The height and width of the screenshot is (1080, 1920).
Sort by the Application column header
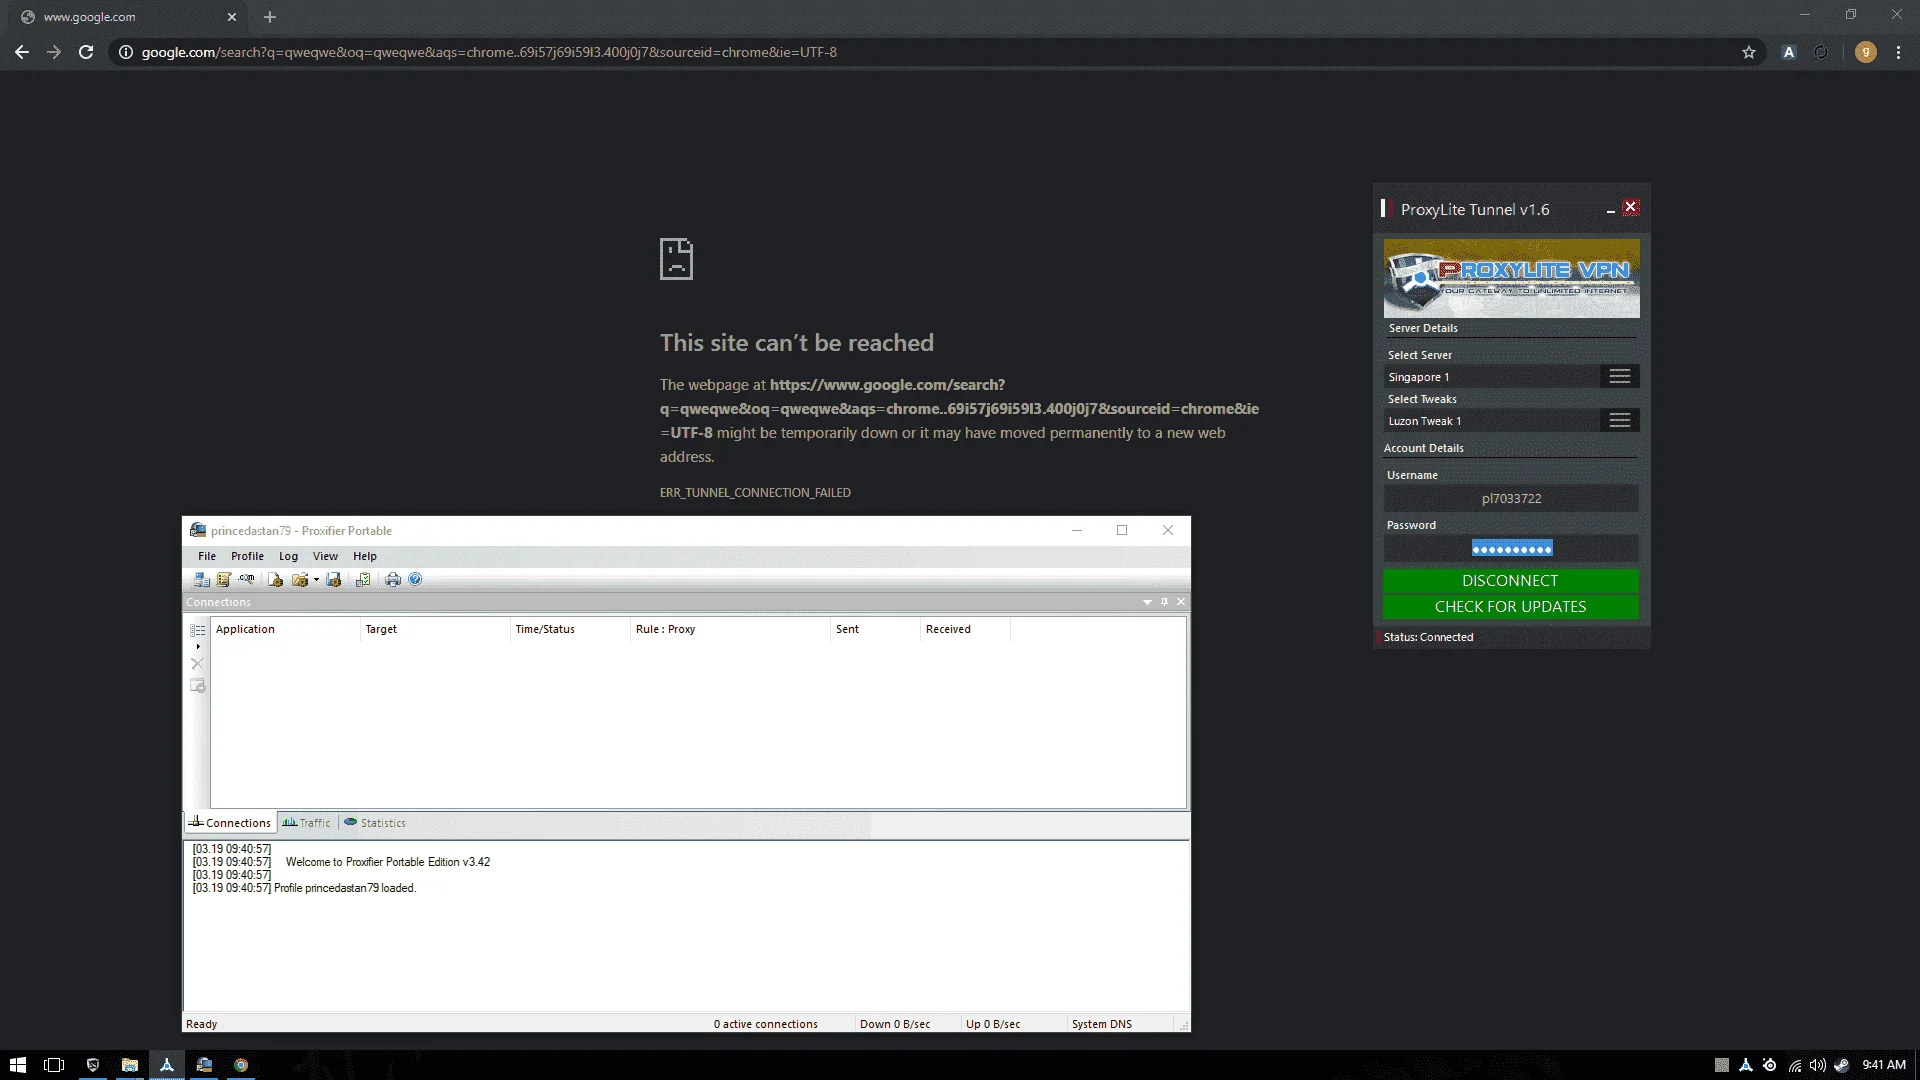click(x=285, y=629)
